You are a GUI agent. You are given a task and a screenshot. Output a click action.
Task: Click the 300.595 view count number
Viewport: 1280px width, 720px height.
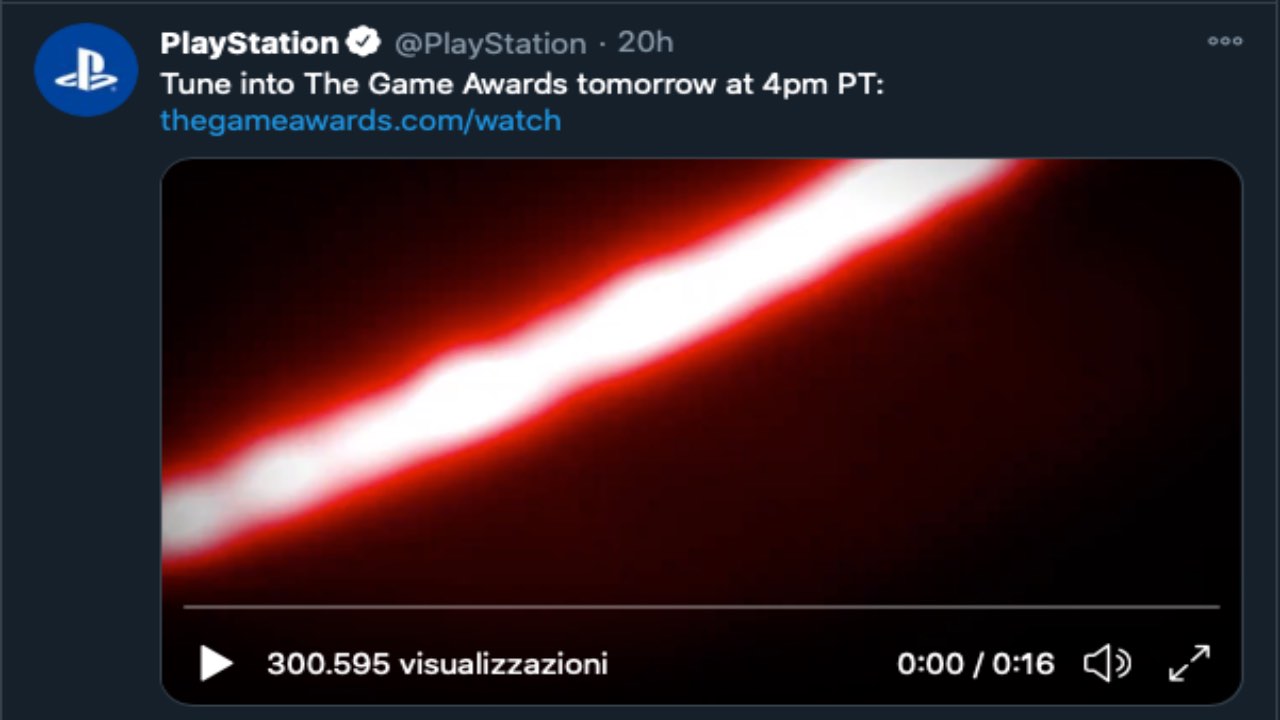coord(327,664)
